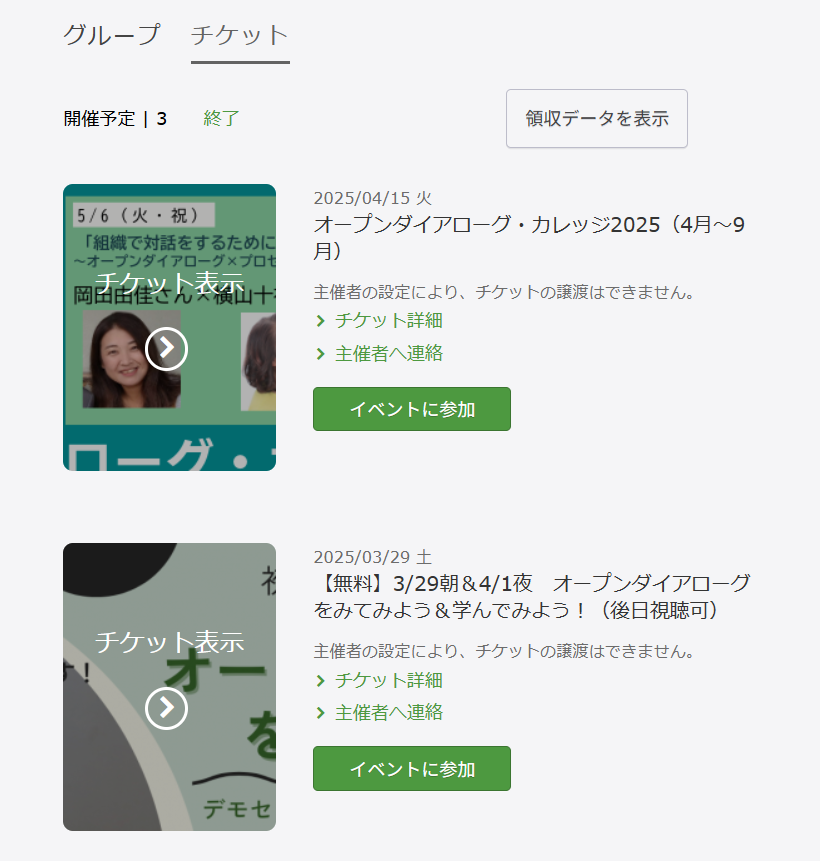Open the 終了 tickets filter
820x861 pixels.
click(x=221, y=119)
